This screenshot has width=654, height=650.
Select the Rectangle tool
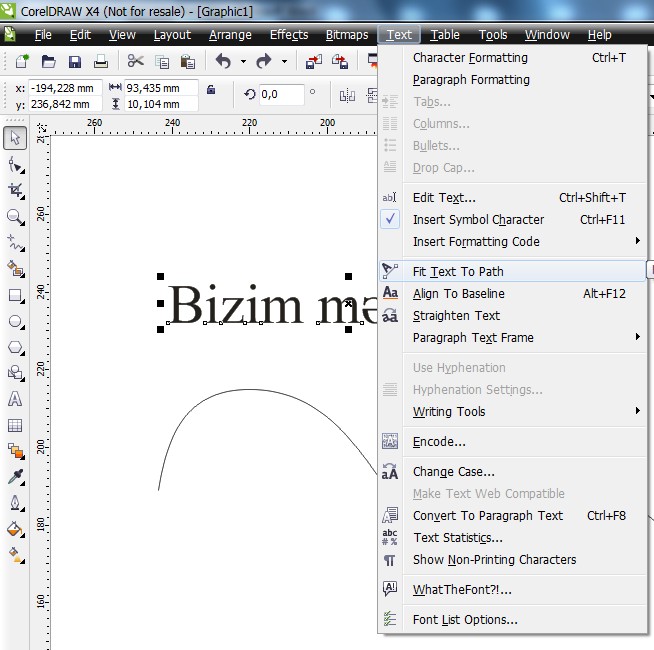(x=16, y=296)
